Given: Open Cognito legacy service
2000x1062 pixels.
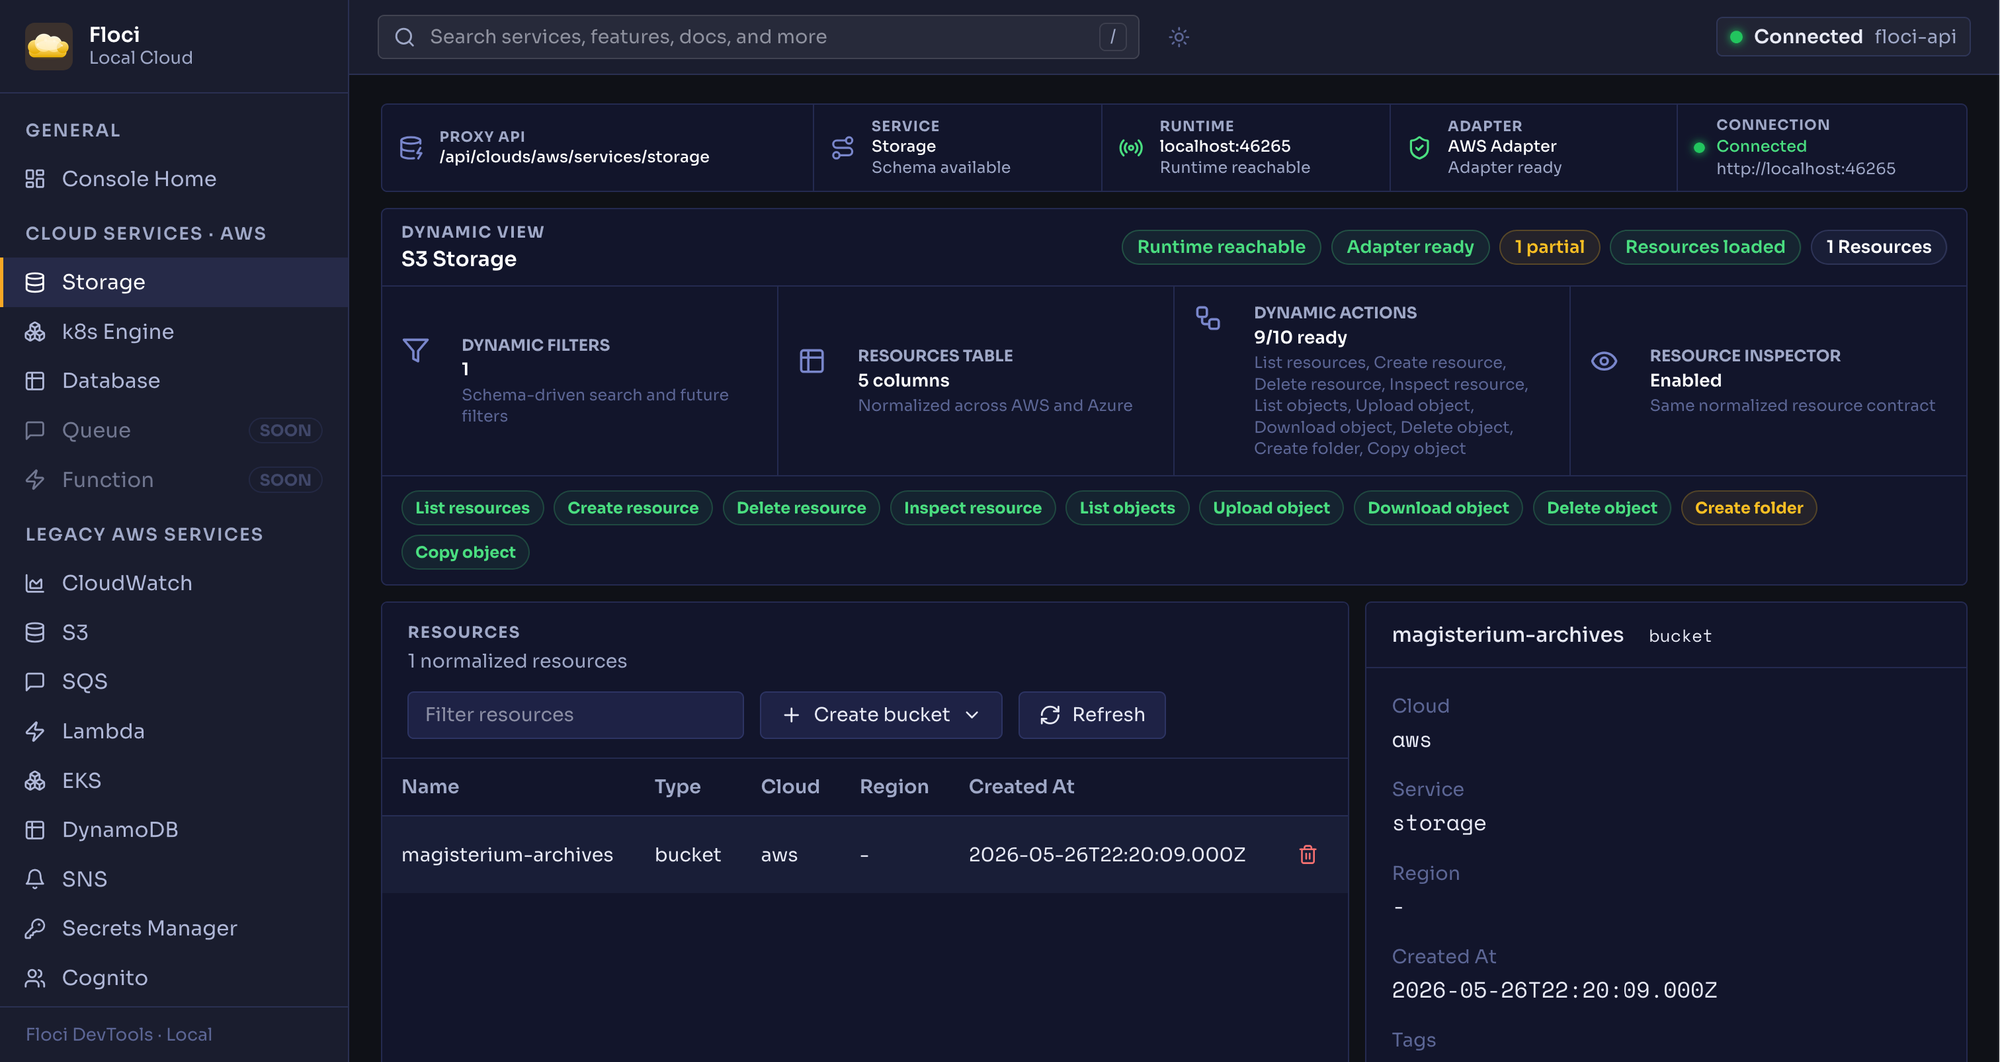Looking at the screenshot, I should coord(174,978).
